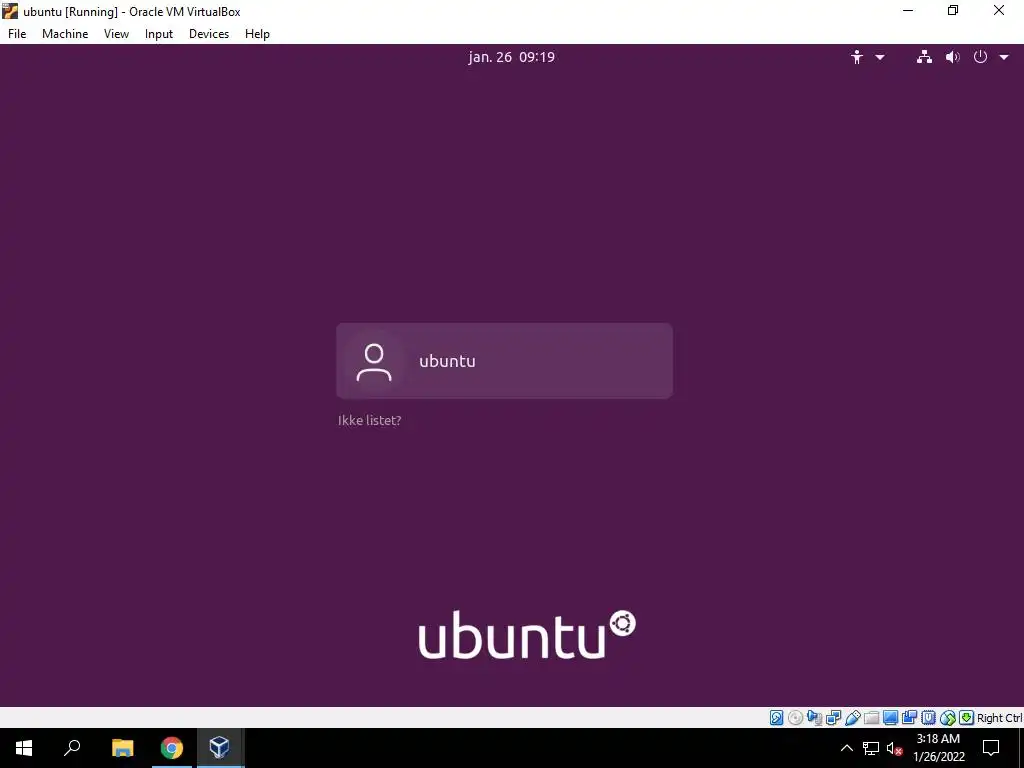Click the mouse integration indicator
Screen dimensions: 1024x768
pos(948,718)
